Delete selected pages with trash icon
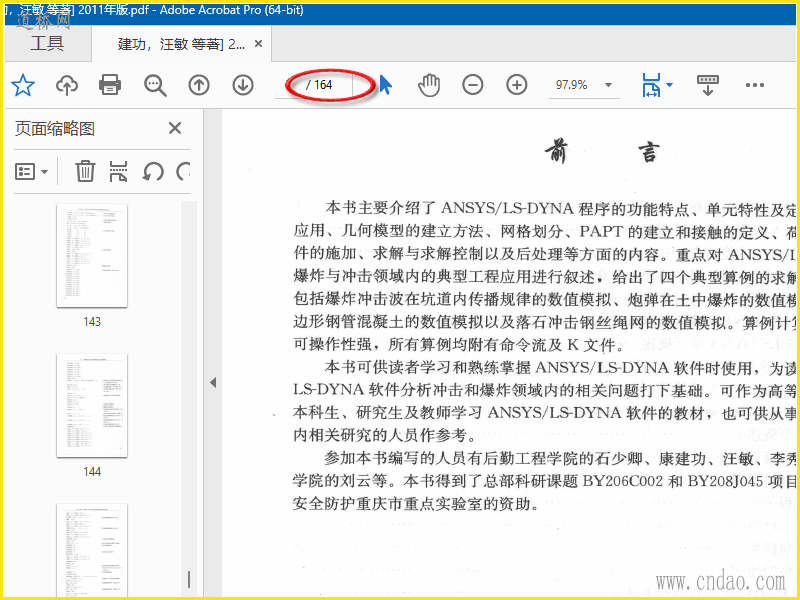The width and height of the screenshot is (800, 600). tap(85, 171)
